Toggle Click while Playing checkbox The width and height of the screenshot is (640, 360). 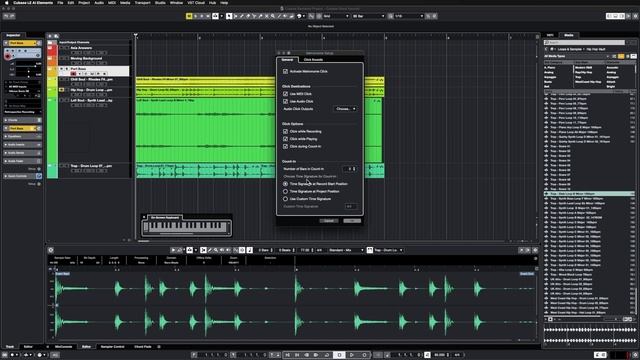[285, 139]
